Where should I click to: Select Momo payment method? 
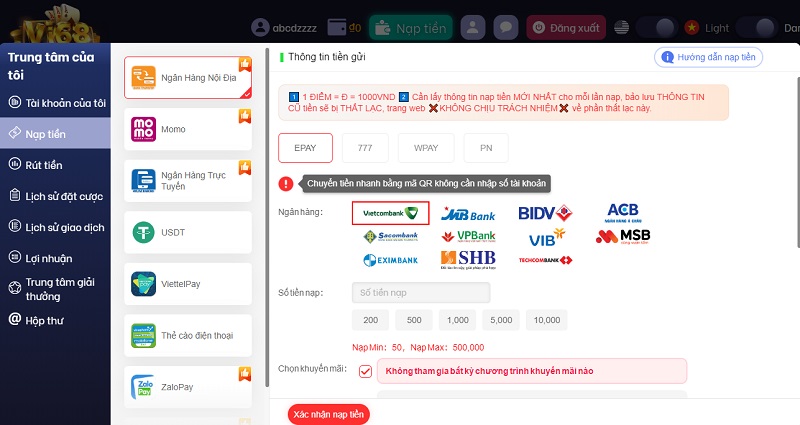[x=188, y=129]
